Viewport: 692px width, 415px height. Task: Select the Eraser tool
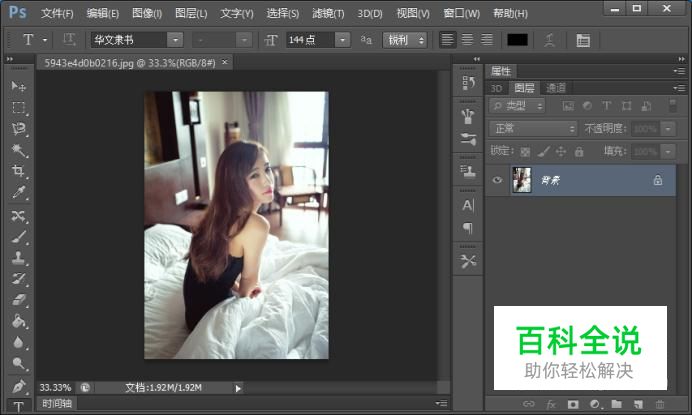18,300
